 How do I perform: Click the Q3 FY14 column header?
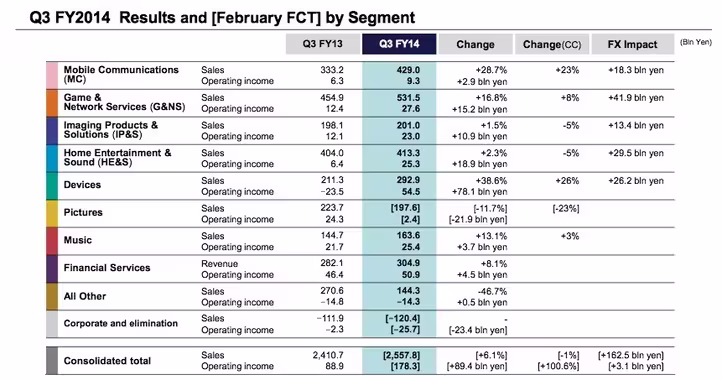click(399, 44)
